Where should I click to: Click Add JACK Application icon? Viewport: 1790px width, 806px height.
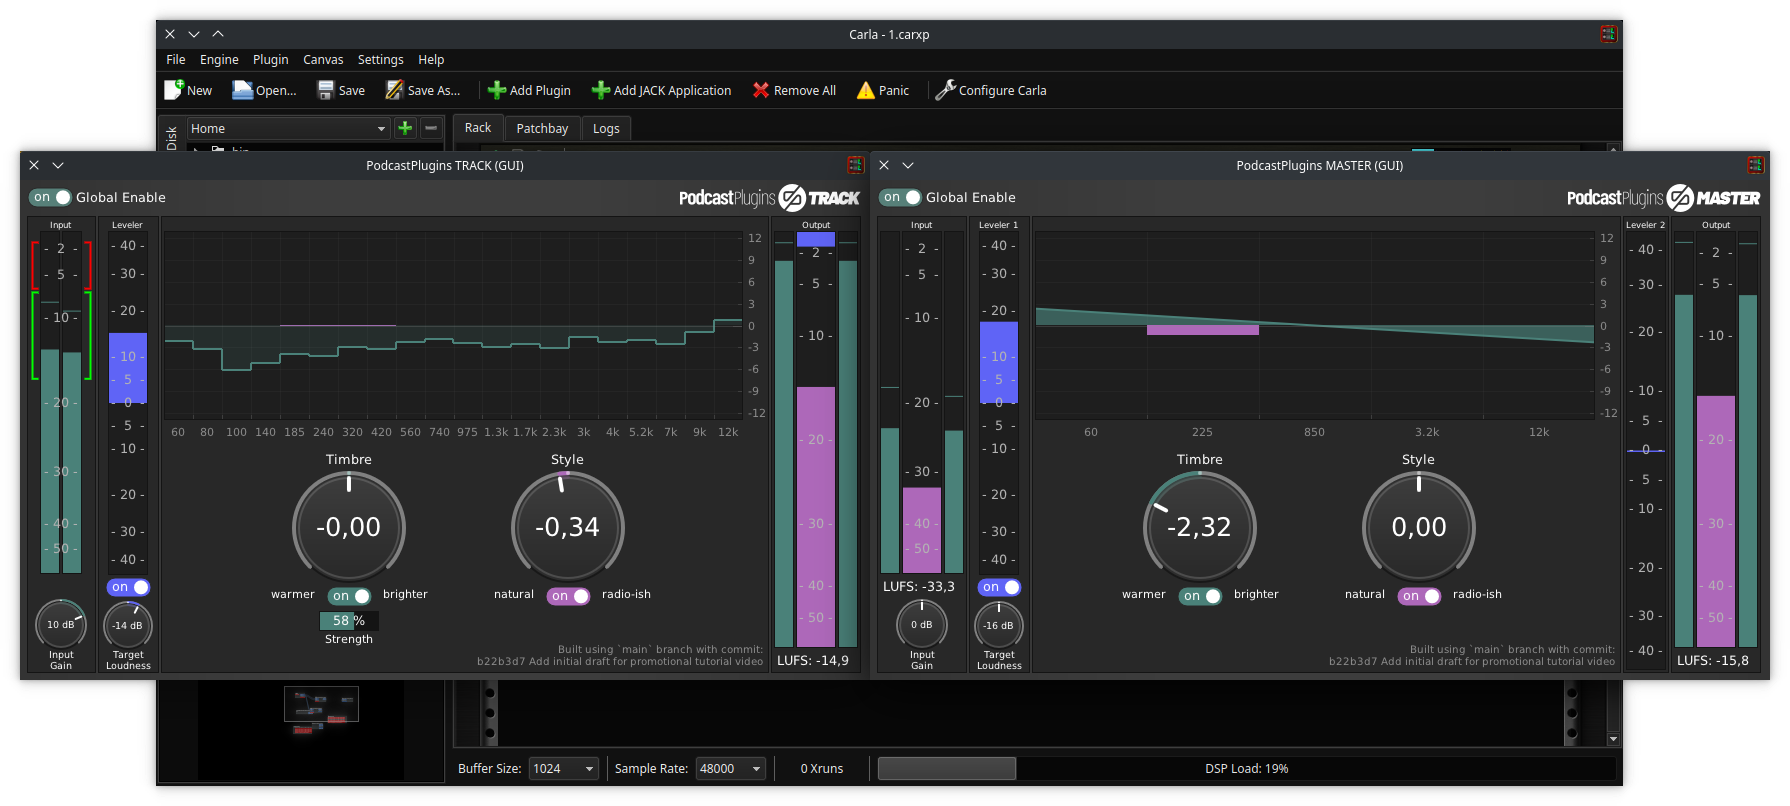600,90
